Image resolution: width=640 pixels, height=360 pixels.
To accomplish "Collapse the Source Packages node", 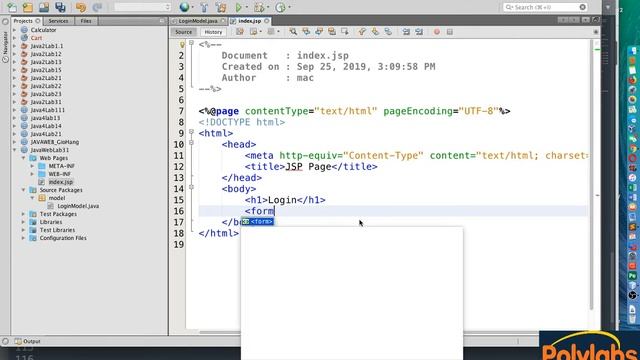I will pos(23,190).
